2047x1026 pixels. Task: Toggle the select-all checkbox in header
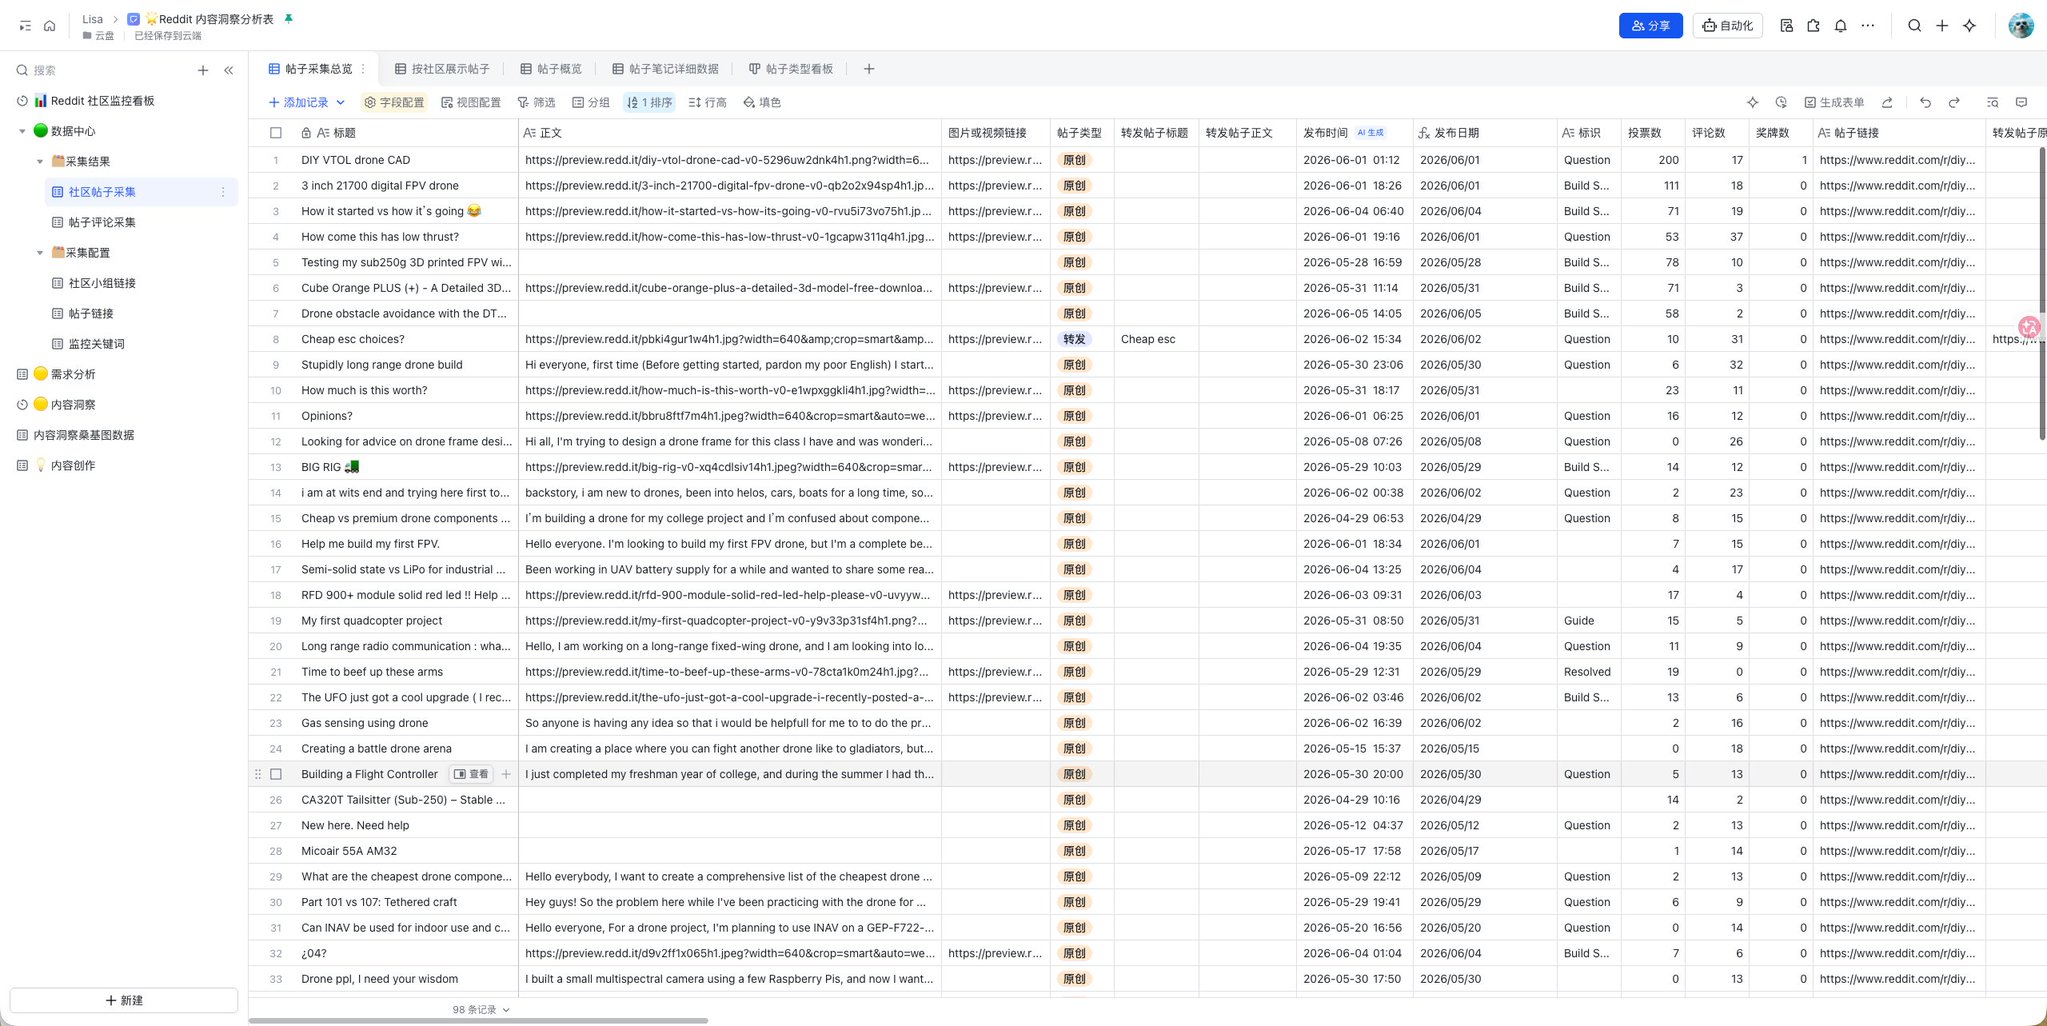tap(276, 132)
